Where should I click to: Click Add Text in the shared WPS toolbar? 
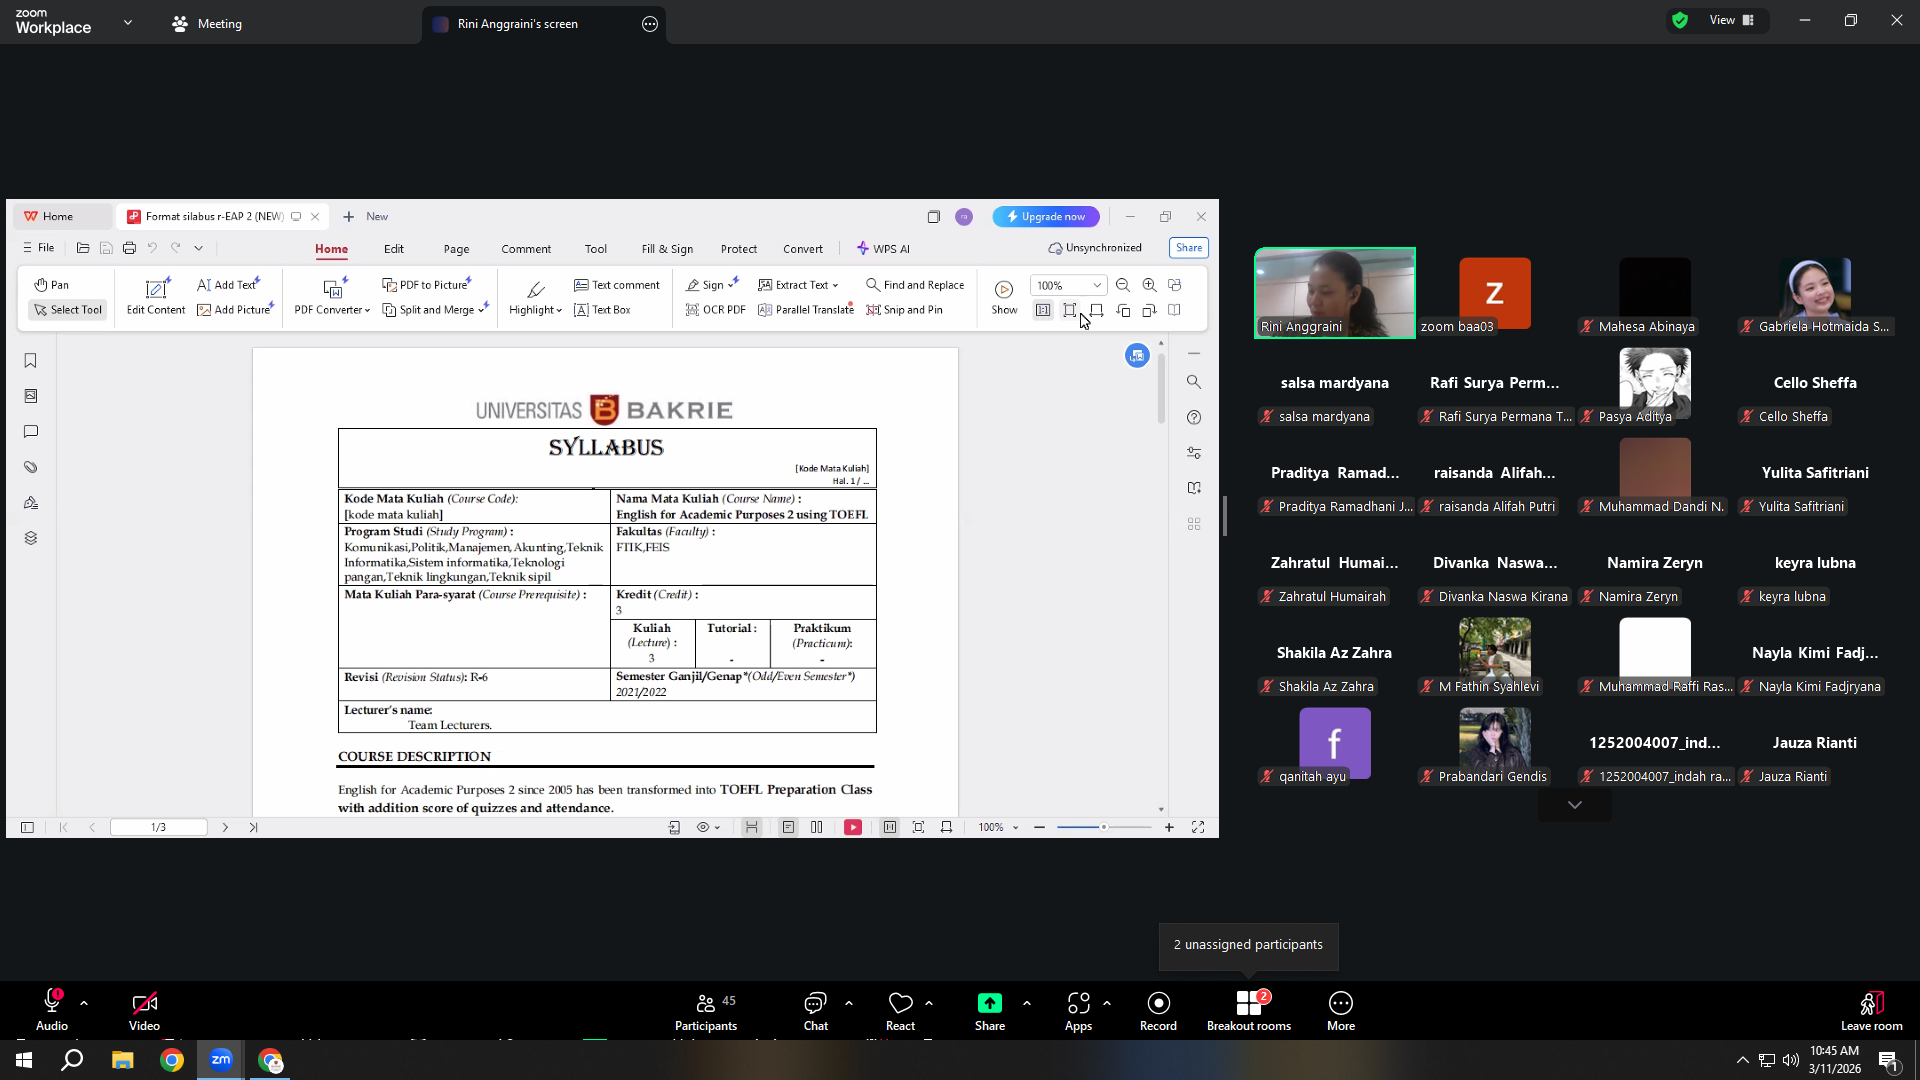coord(227,285)
